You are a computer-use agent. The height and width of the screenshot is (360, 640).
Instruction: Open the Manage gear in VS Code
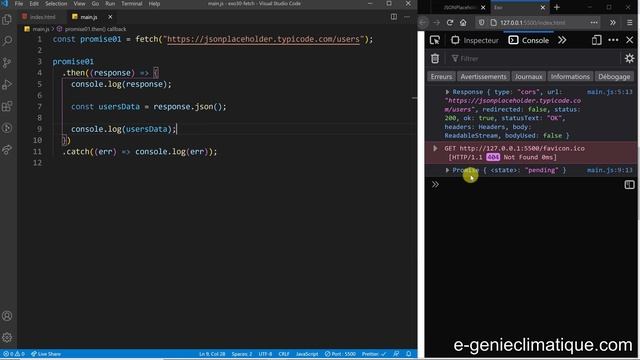tap(7, 338)
